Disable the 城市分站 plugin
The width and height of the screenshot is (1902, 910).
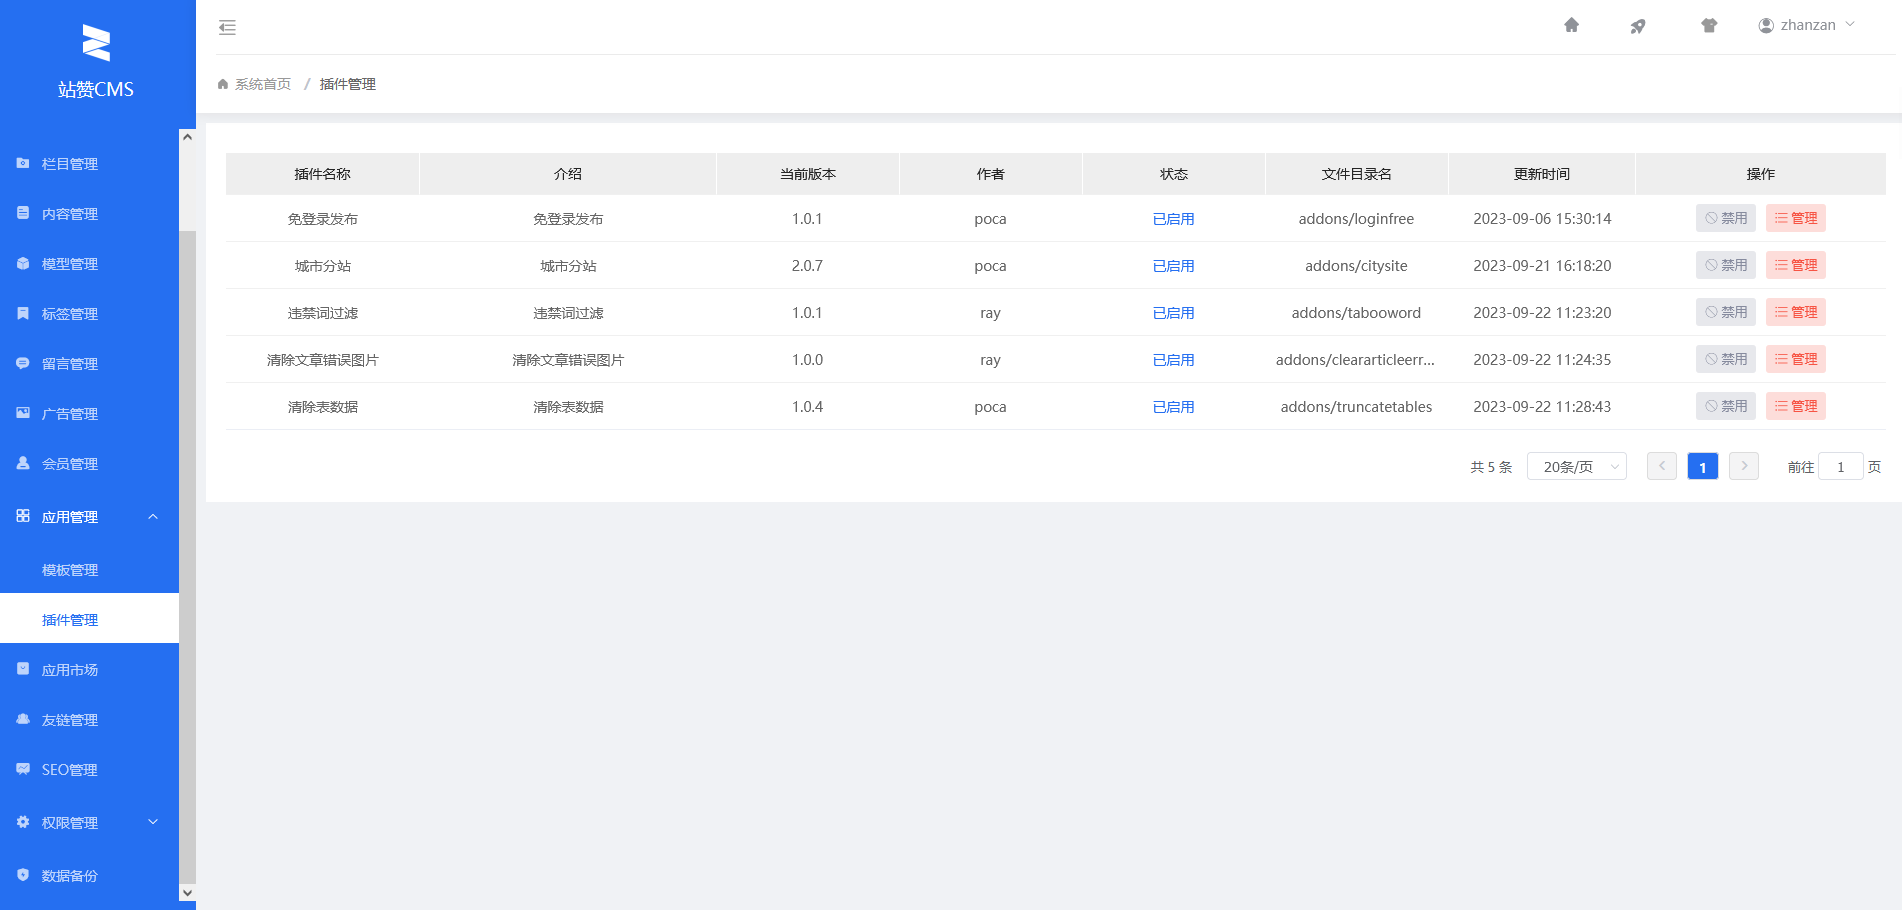(x=1726, y=265)
